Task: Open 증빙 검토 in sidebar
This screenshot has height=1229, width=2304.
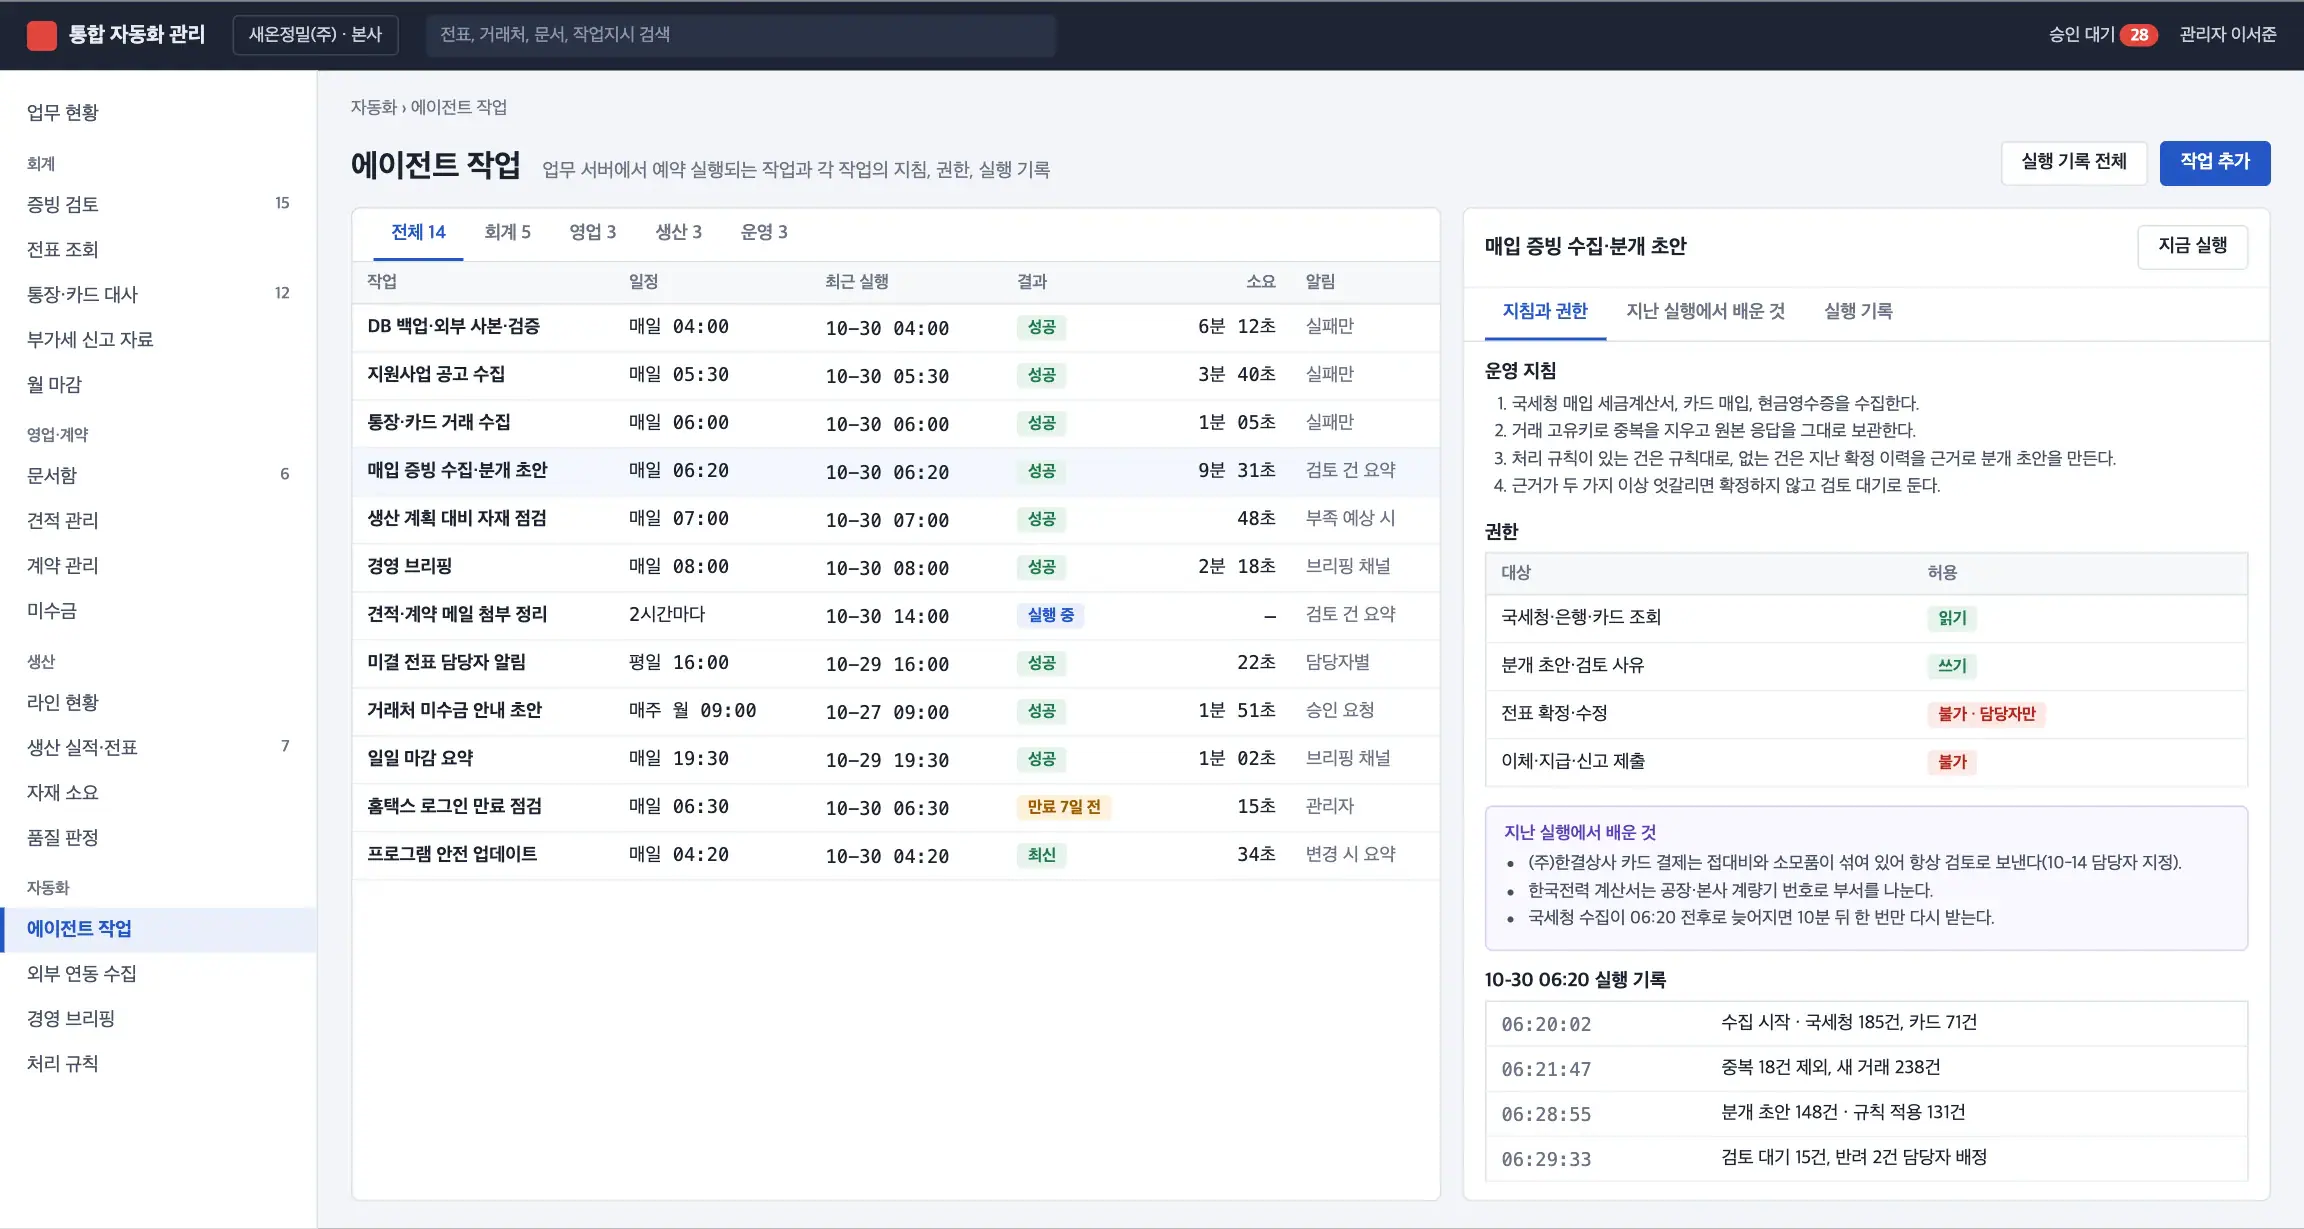Action: [x=158, y=205]
